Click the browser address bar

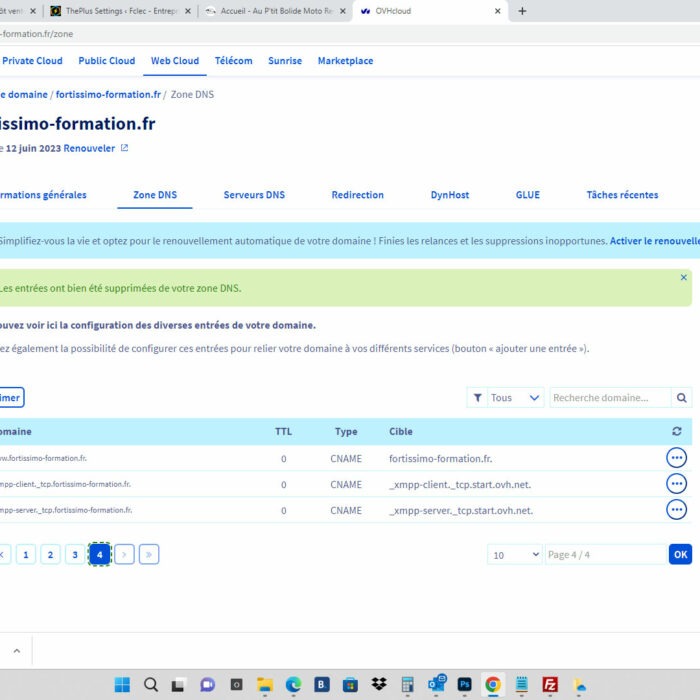350,34
